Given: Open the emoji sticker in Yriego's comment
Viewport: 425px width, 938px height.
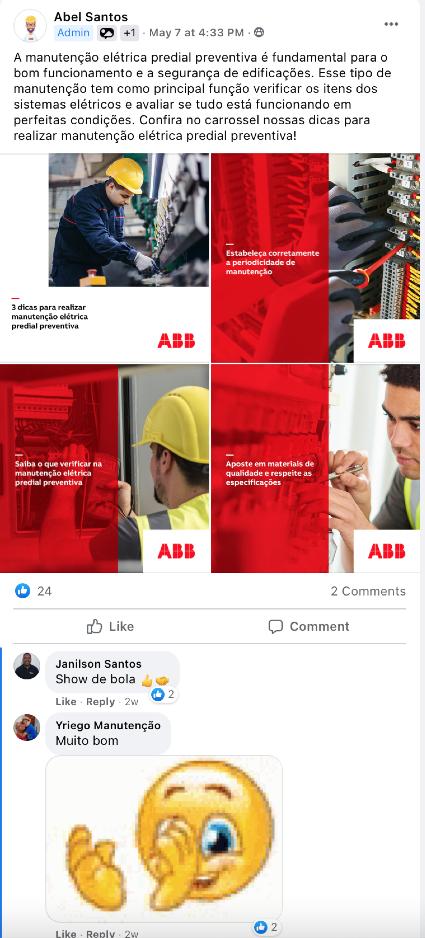Looking at the screenshot, I should click(x=164, y=839).
